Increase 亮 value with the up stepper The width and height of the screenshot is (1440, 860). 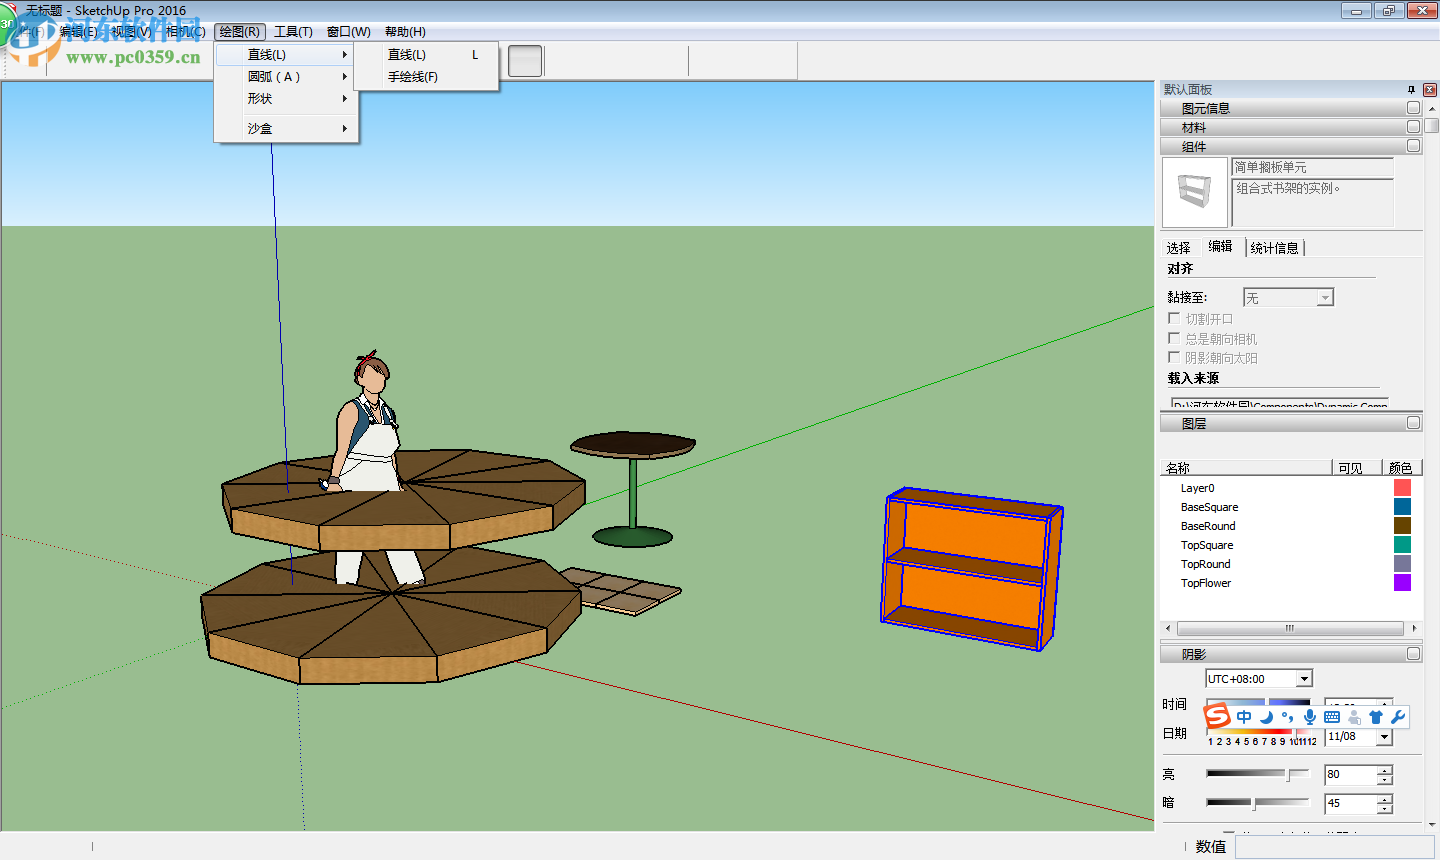tap(1384, 769)
